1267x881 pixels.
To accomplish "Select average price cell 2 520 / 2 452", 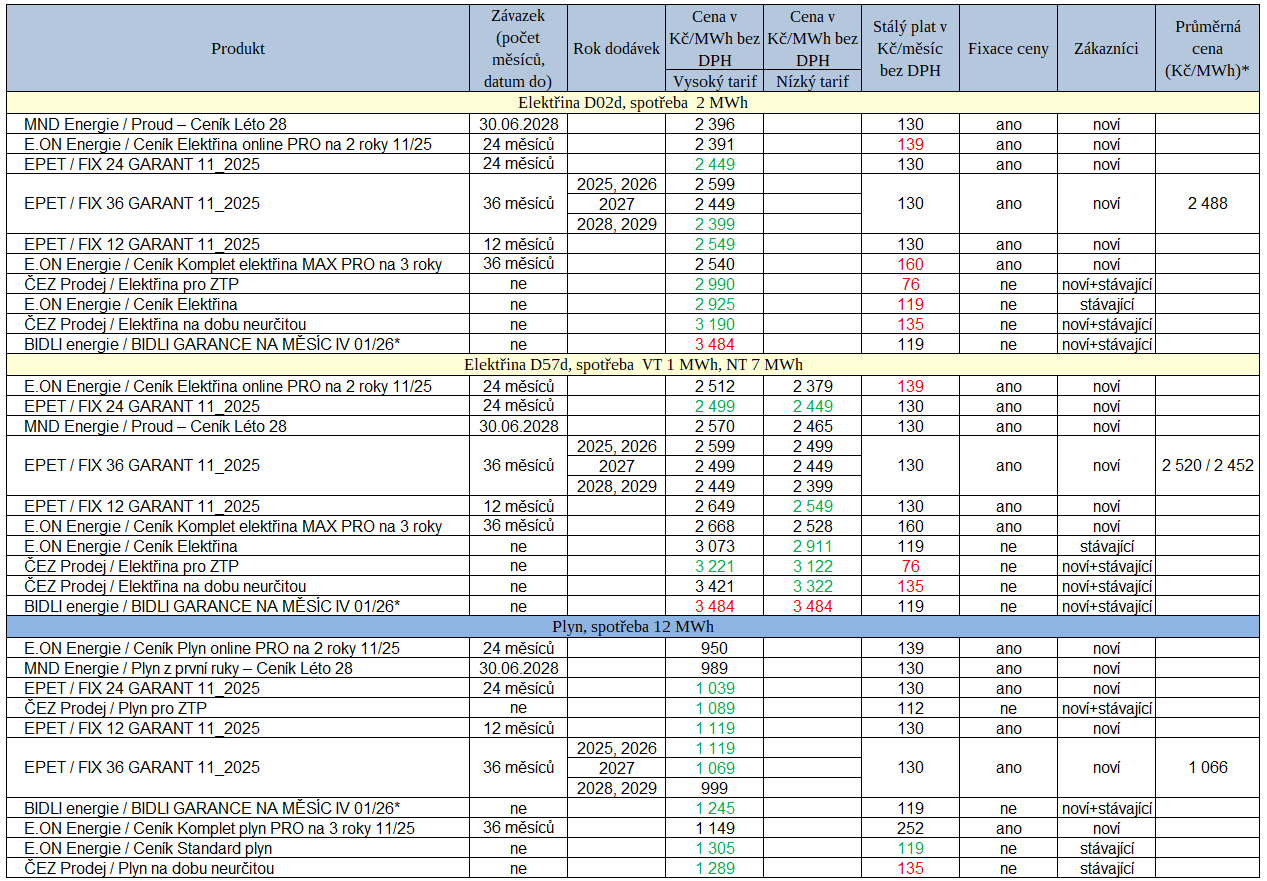I will pos(1207,466).
